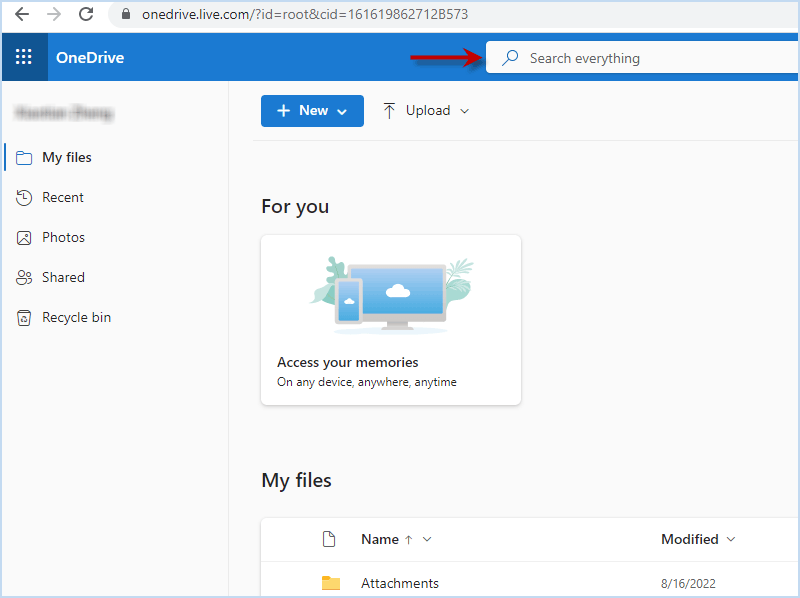Click the blurred account name in sidebar
Screen dimensions: 800x598
pyautogui.click(x=65, y=113)
